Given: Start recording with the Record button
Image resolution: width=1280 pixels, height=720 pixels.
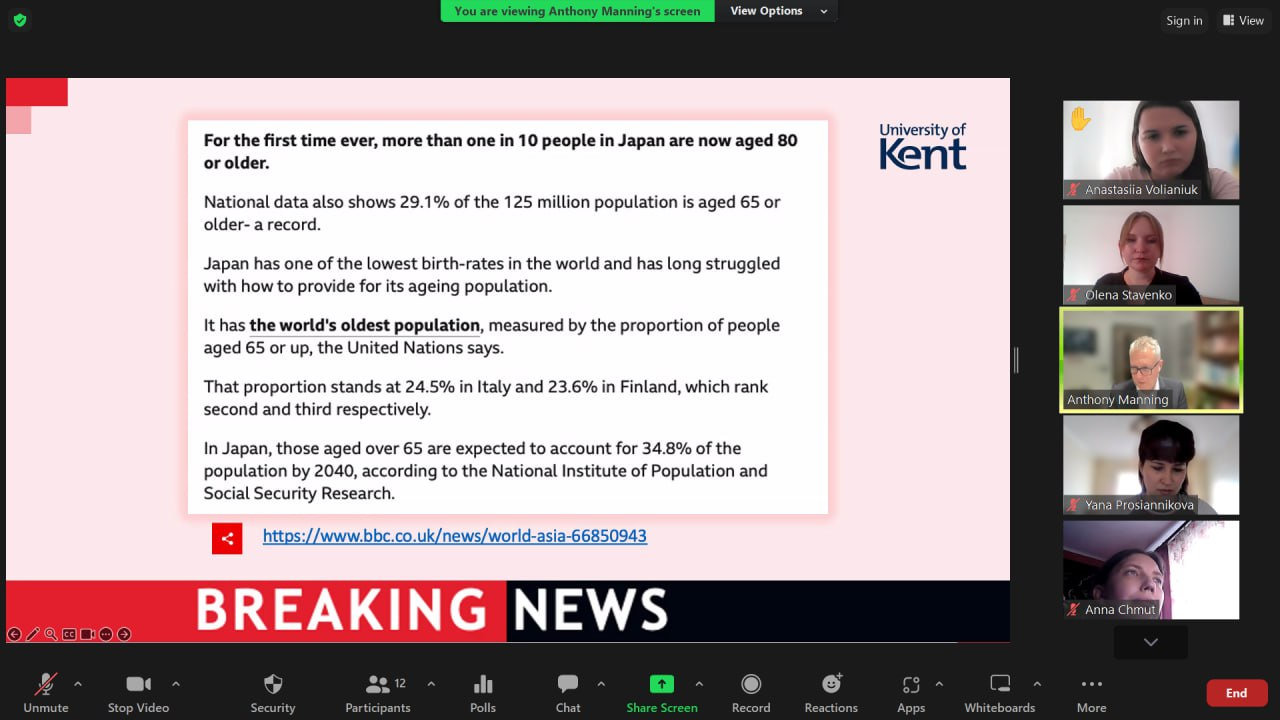Looking at the screenshot, I should click(751, 693).
